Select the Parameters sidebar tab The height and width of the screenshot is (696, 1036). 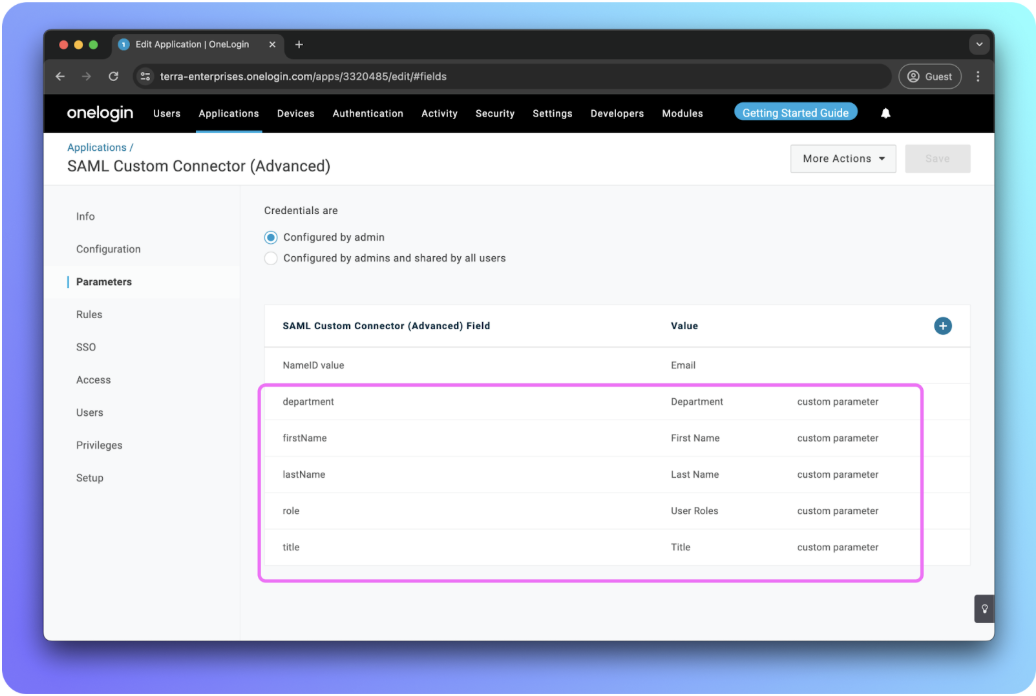click(x=104, y=282)
